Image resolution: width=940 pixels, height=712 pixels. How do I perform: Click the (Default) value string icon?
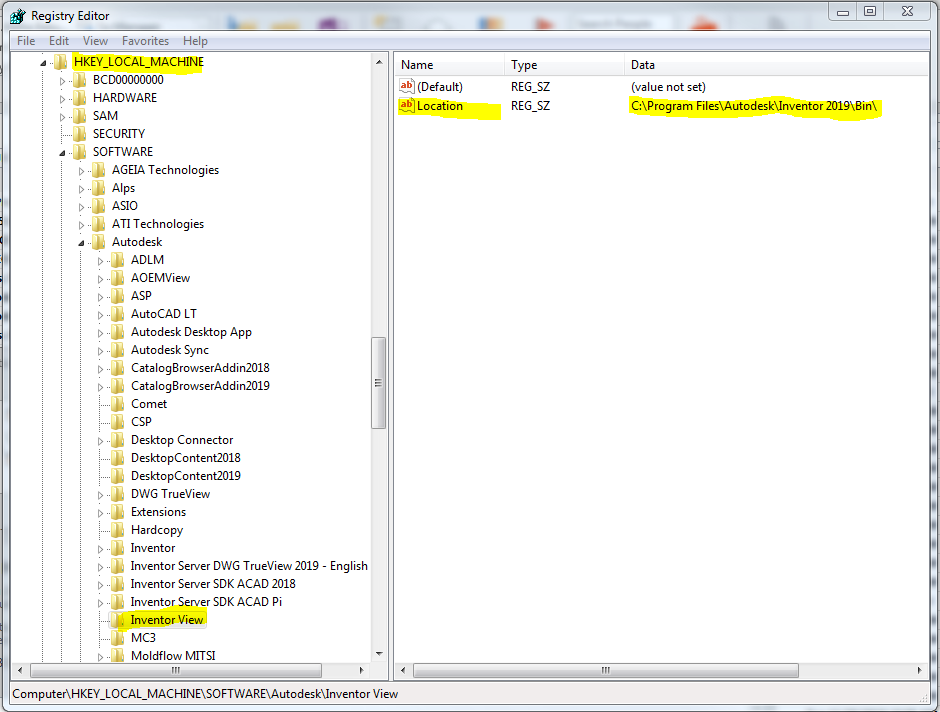tap(407, 86)
